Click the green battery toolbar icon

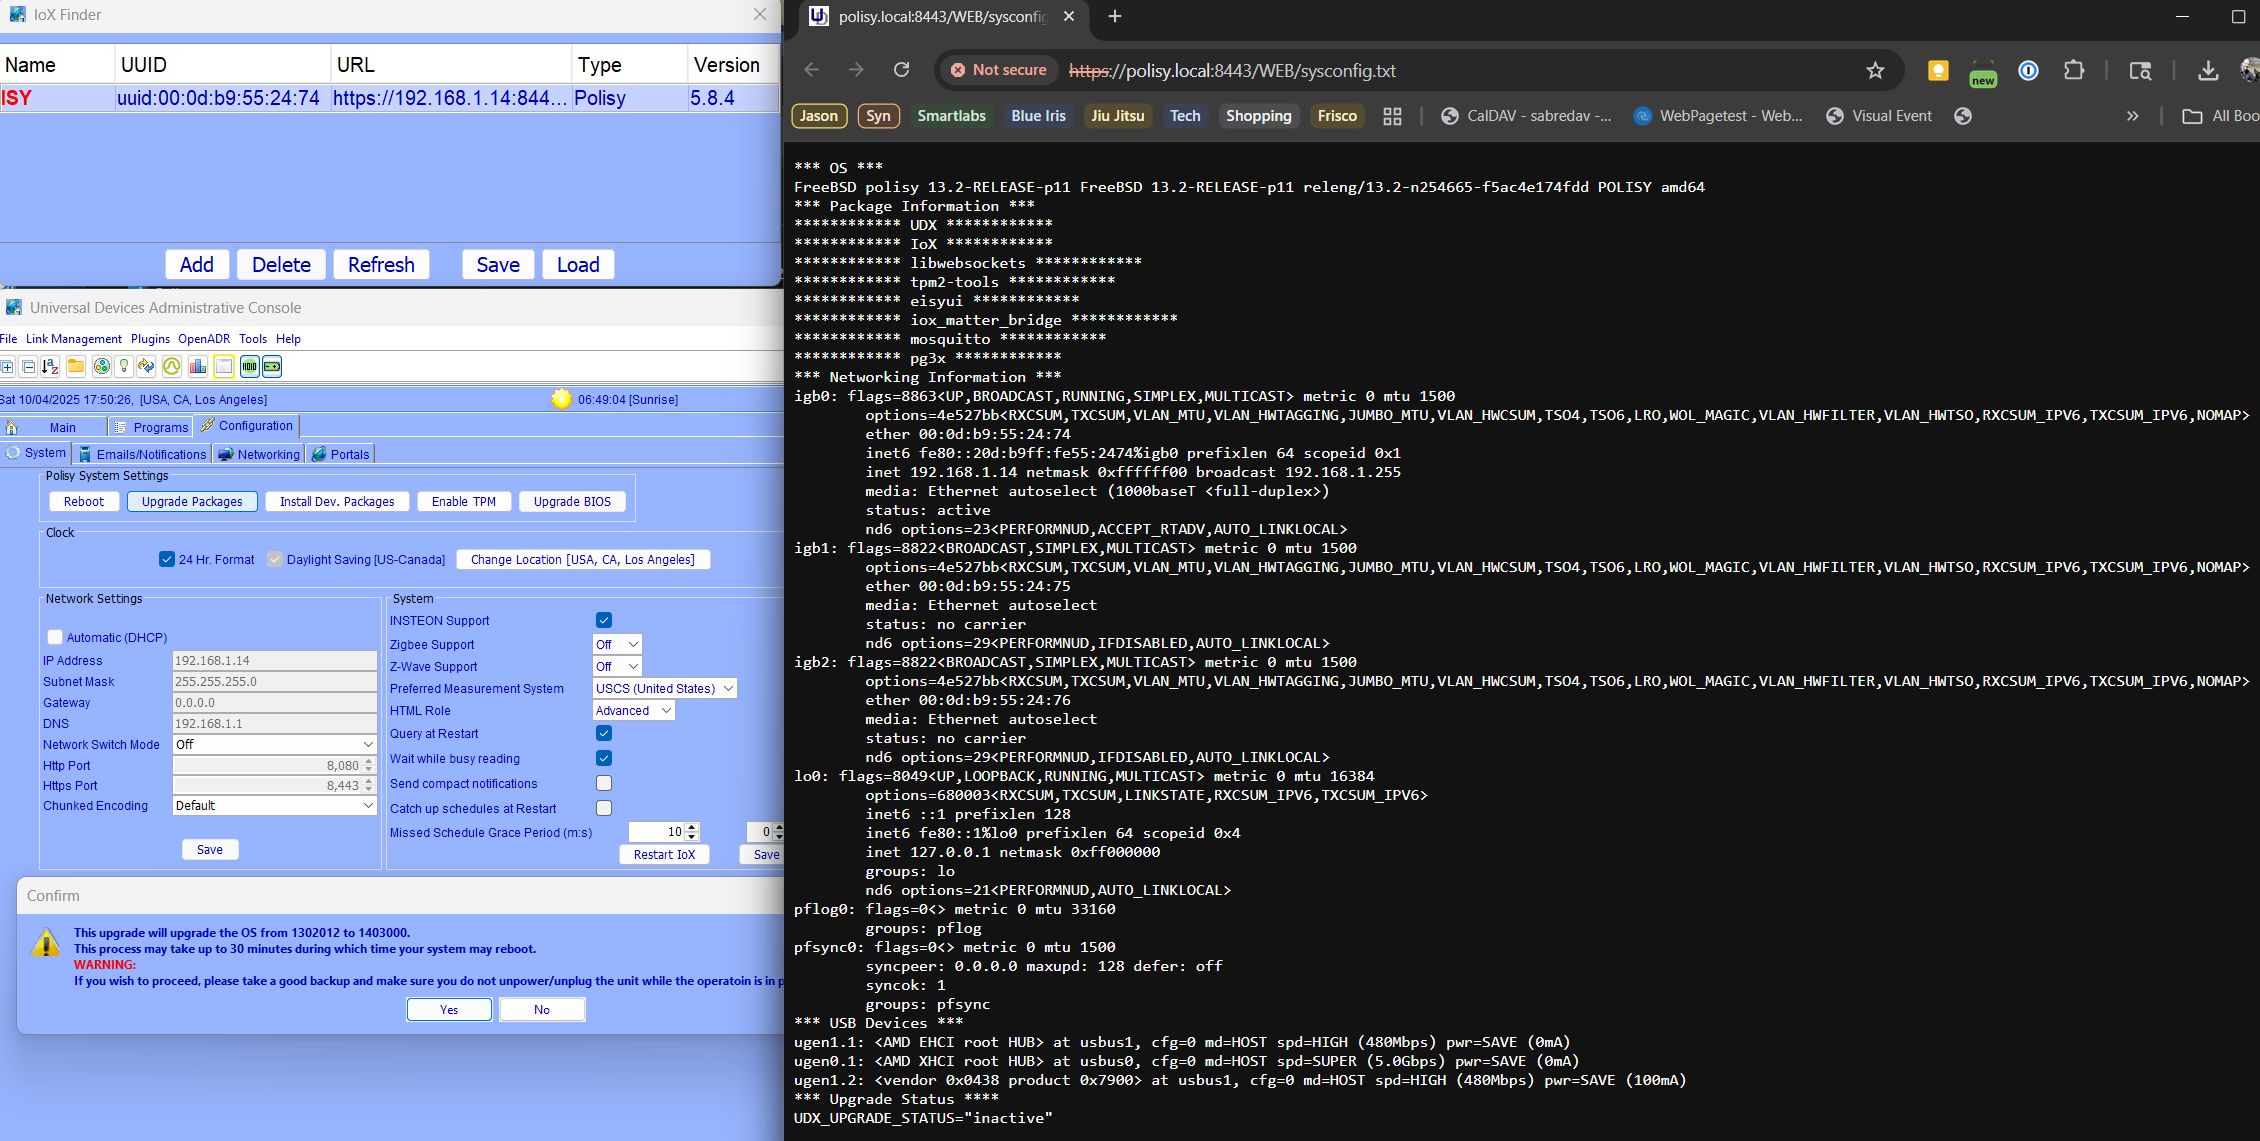(272, 366)
